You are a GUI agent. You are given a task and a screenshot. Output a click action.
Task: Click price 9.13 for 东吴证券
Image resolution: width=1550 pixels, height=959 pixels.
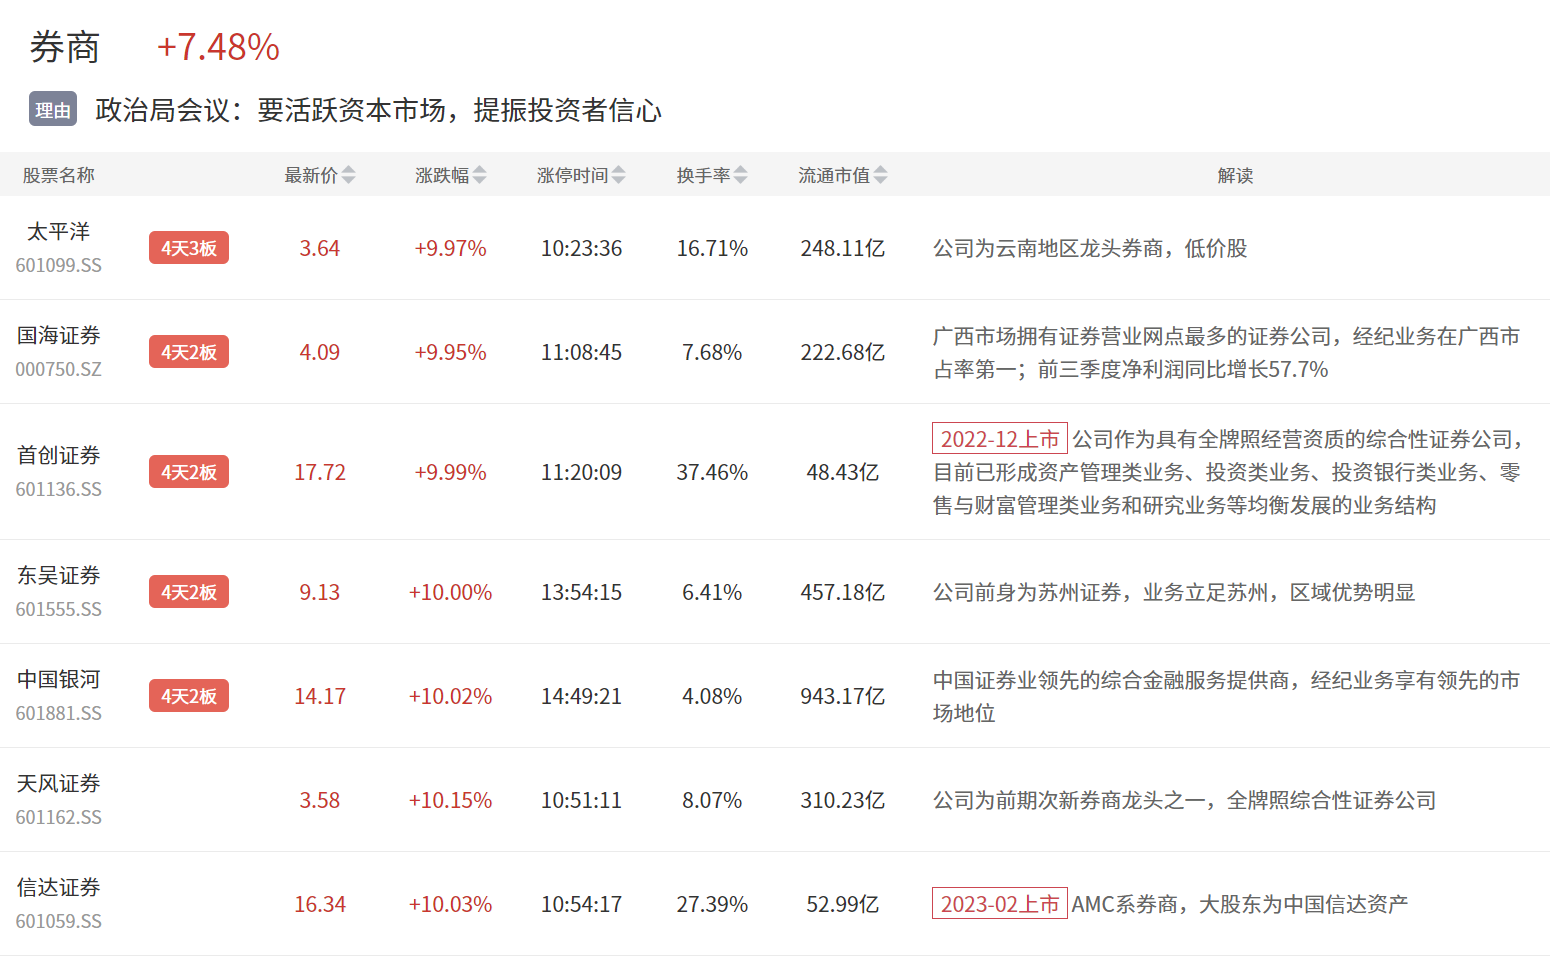[x=320, y=592]
